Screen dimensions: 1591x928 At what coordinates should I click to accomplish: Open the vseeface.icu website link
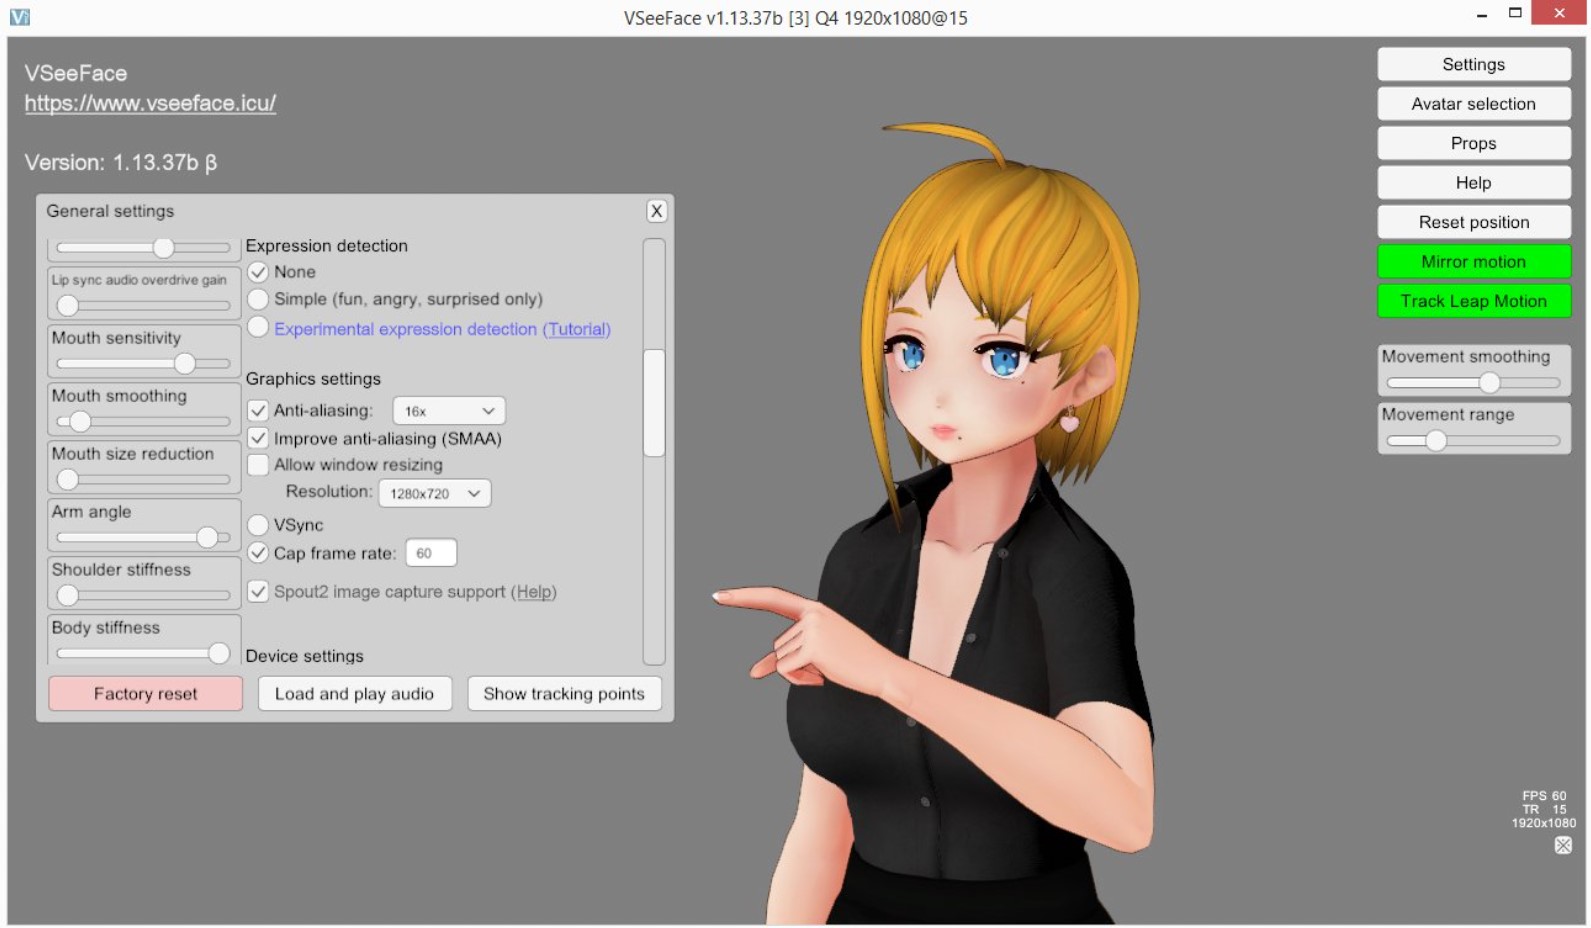click(150, 103)
